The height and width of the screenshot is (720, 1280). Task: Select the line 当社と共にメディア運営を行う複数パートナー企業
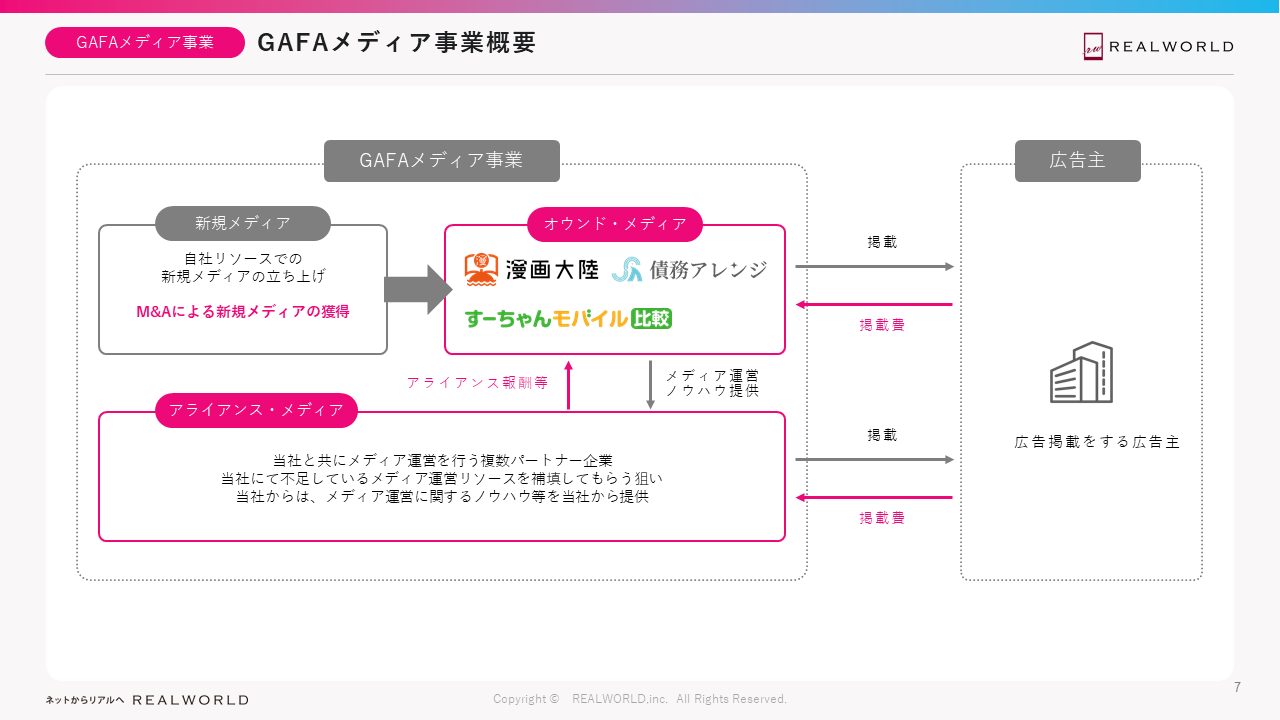[442, 460]
